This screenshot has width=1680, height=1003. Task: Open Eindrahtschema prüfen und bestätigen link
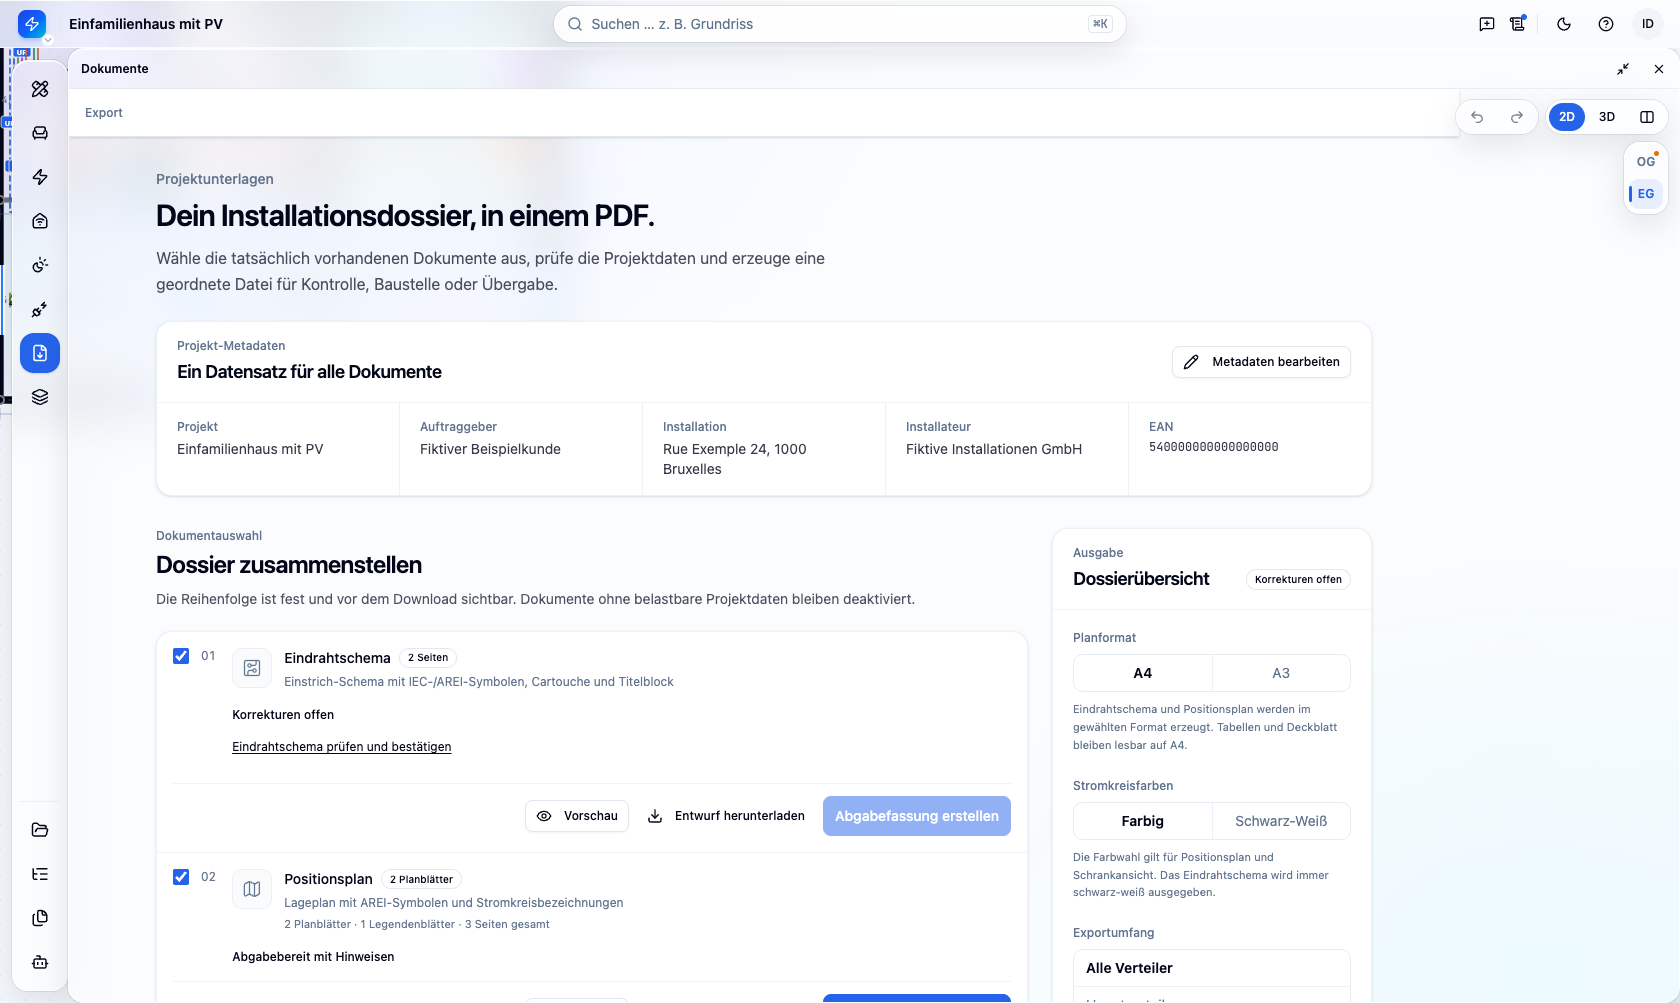coord(342,747)
